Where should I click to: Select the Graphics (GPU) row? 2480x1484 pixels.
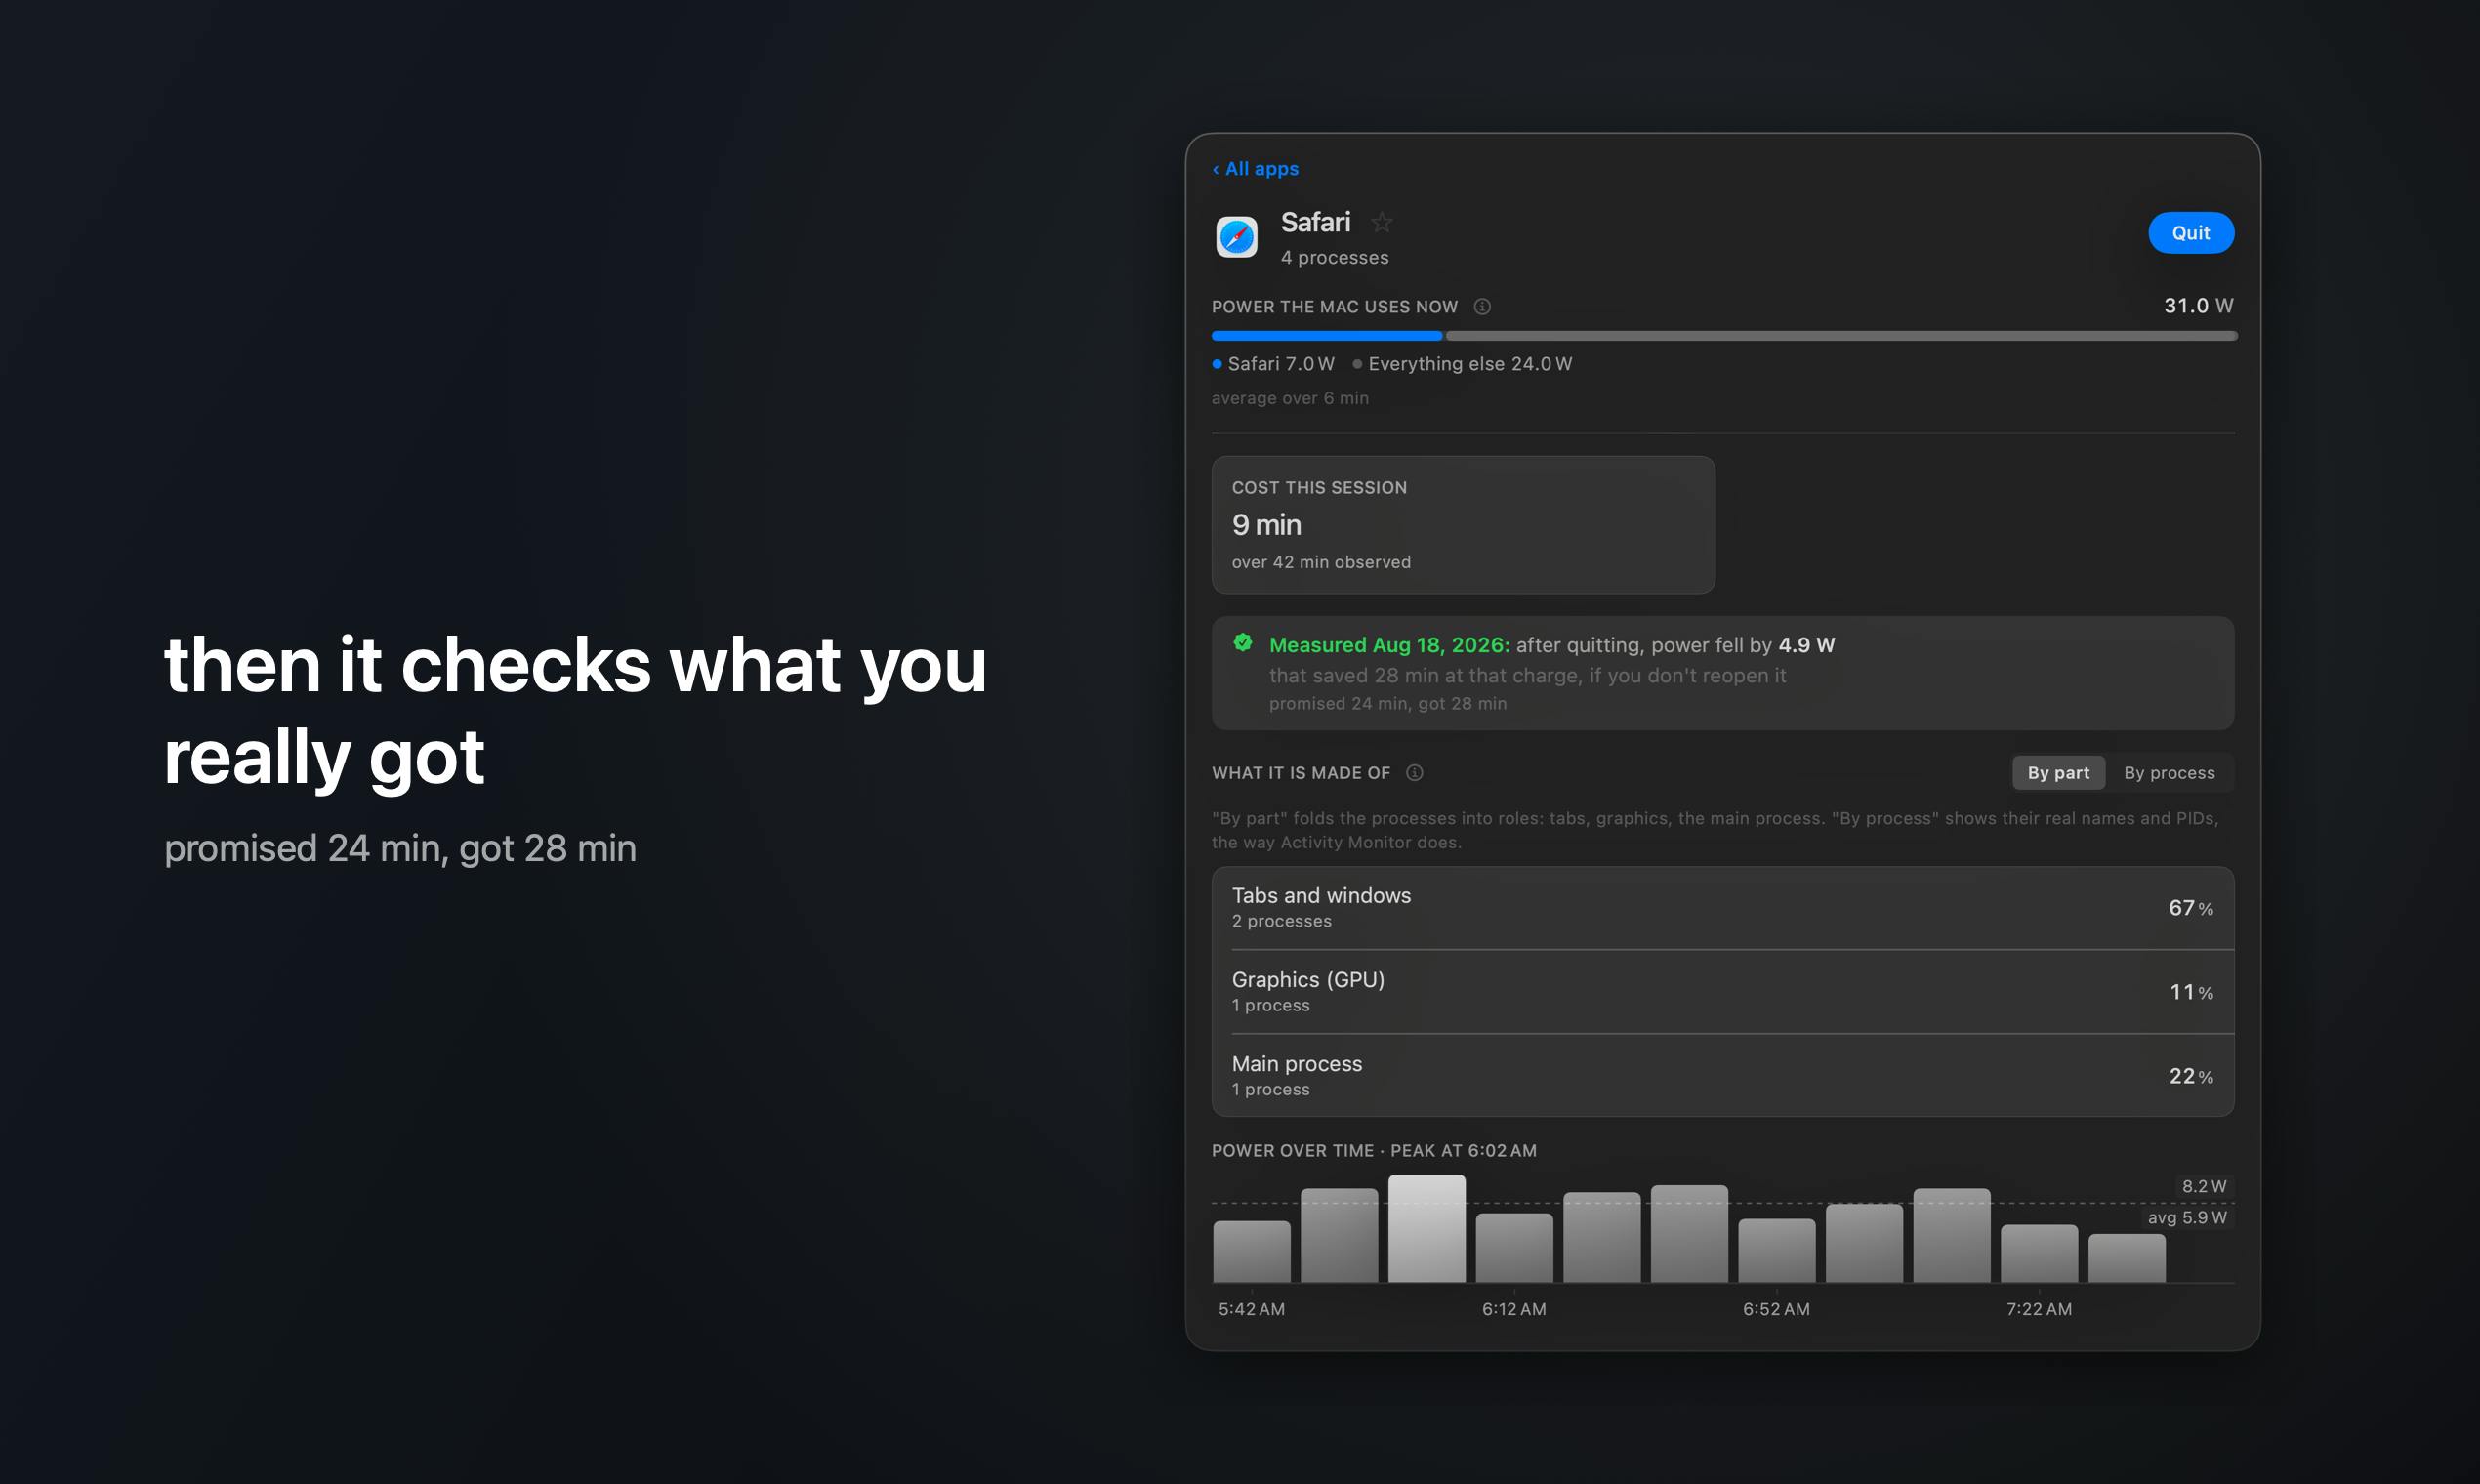(x=1722, y=991)
